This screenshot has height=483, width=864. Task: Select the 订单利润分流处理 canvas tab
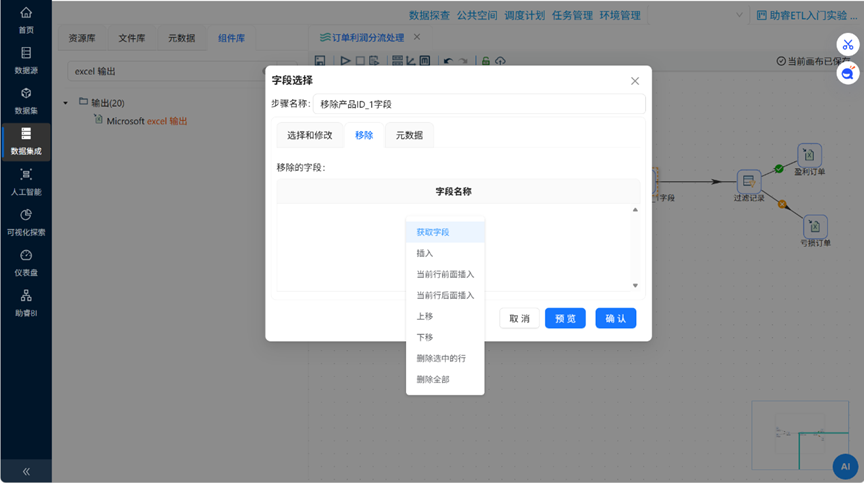point(368,37)
